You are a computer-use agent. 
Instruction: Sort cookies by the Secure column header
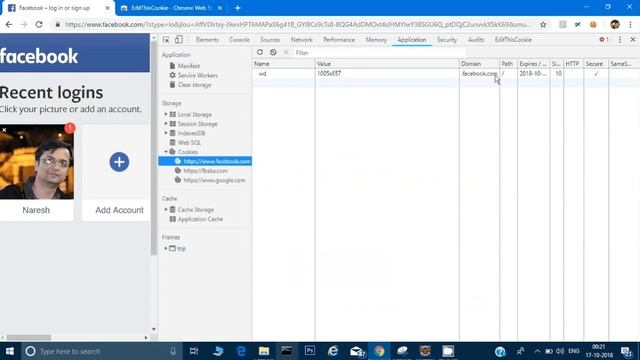(x=596, y=64)
